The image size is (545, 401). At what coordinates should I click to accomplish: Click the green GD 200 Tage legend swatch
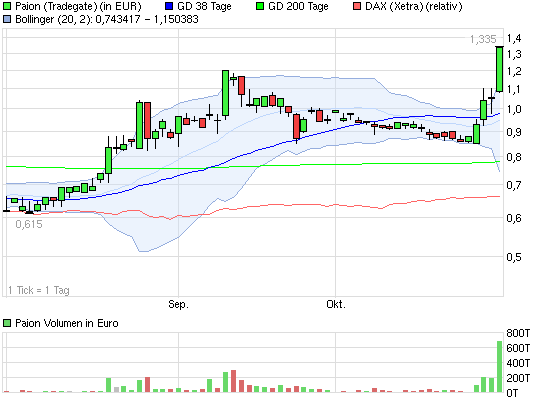[x=260, y=6]
